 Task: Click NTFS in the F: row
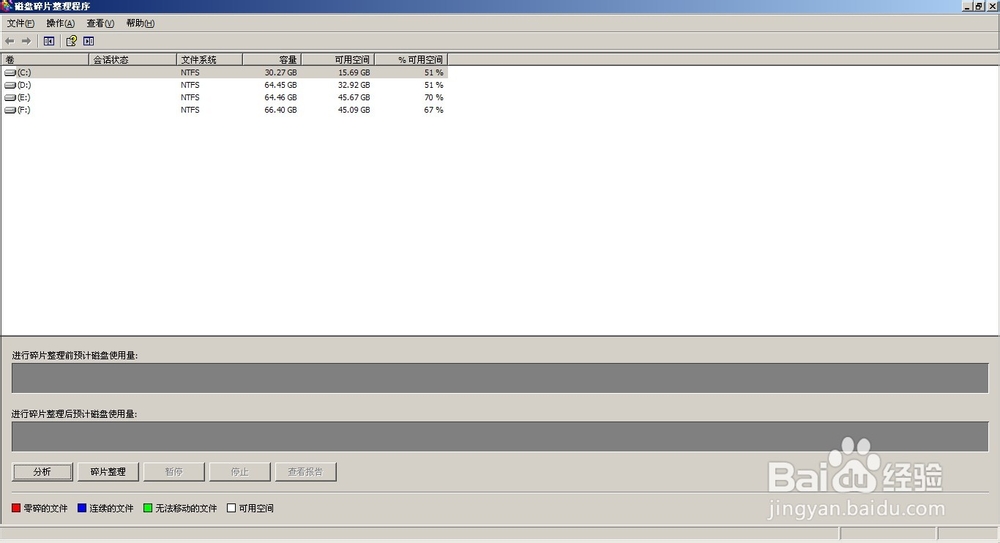[190, 110]
